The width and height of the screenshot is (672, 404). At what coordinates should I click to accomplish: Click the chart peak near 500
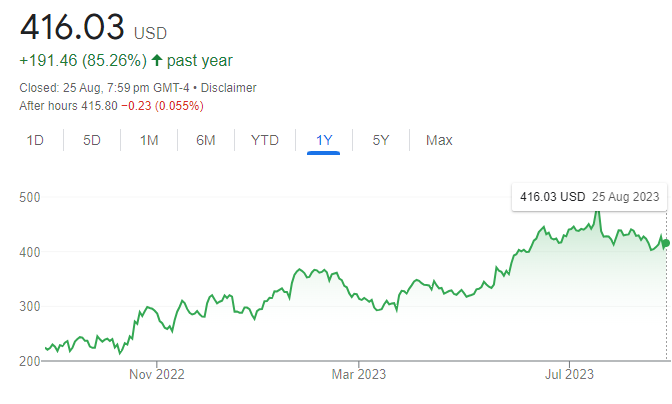[x=597, y=213]
